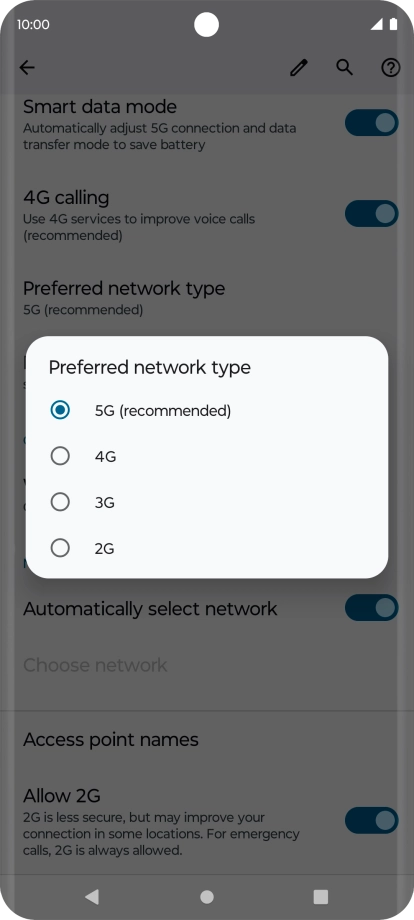The height and width of the screenshot is (920, 414).
Task: Tap the Android home circle button
Action: [x=207, y=896]
